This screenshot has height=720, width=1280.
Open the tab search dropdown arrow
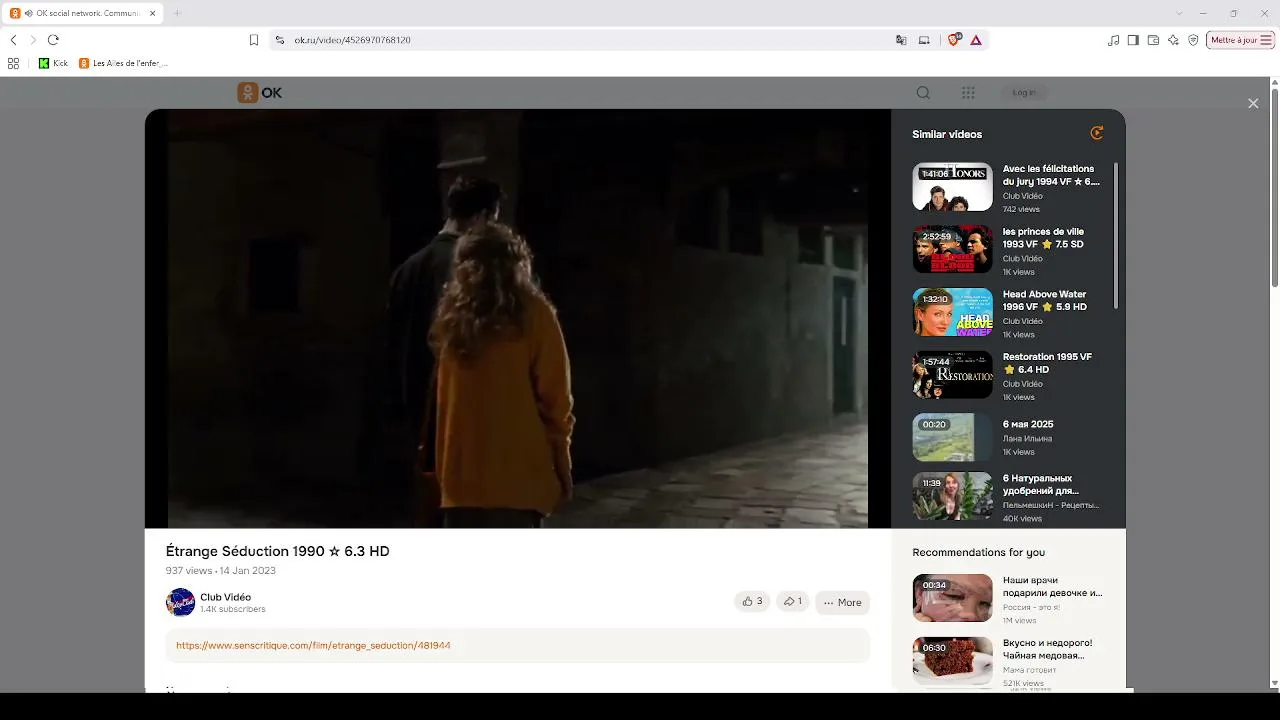point(1179,13)
